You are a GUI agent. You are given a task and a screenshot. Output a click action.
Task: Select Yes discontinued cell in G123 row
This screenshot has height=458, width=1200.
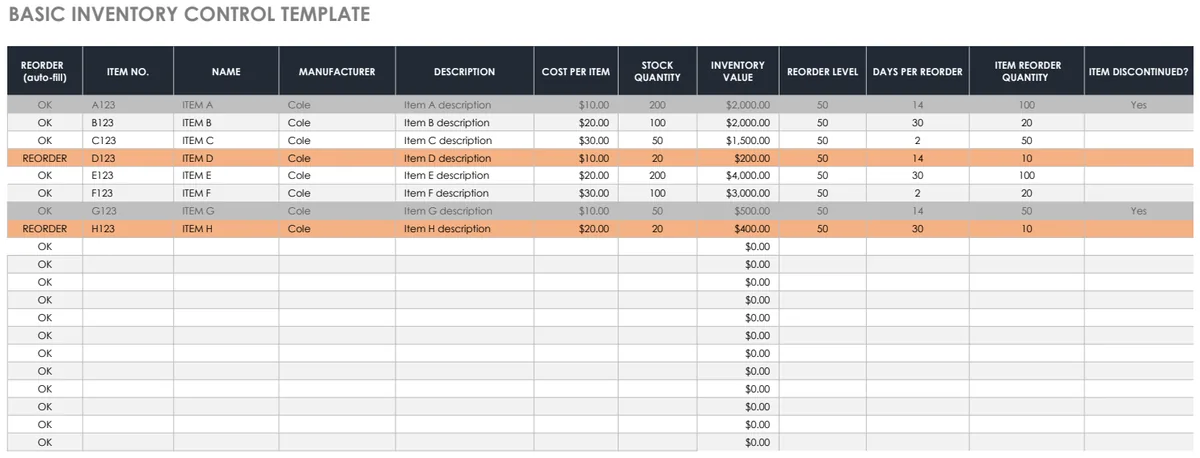click(1138, 211)
